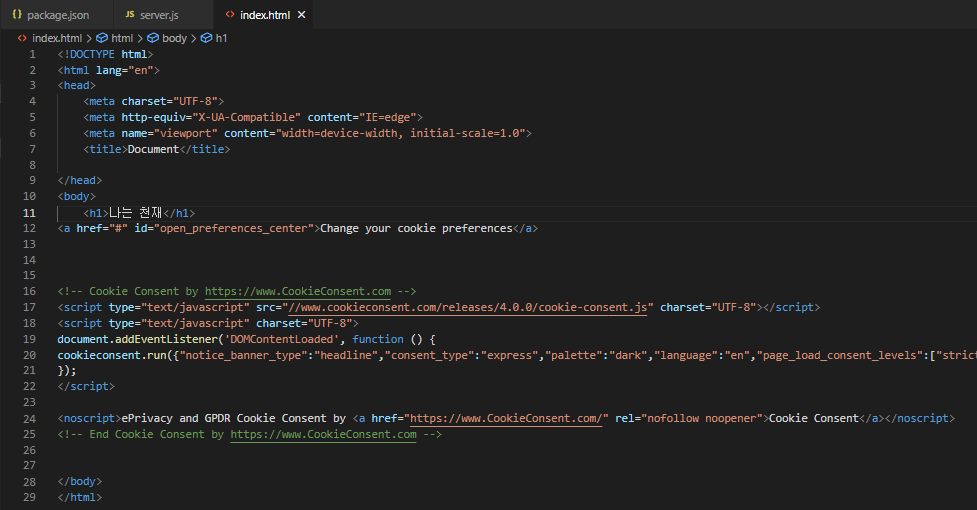Image resolution: width=977 pixels, height=510 pixels.
Task: Switch to the server.js tab
Action: 152,14
